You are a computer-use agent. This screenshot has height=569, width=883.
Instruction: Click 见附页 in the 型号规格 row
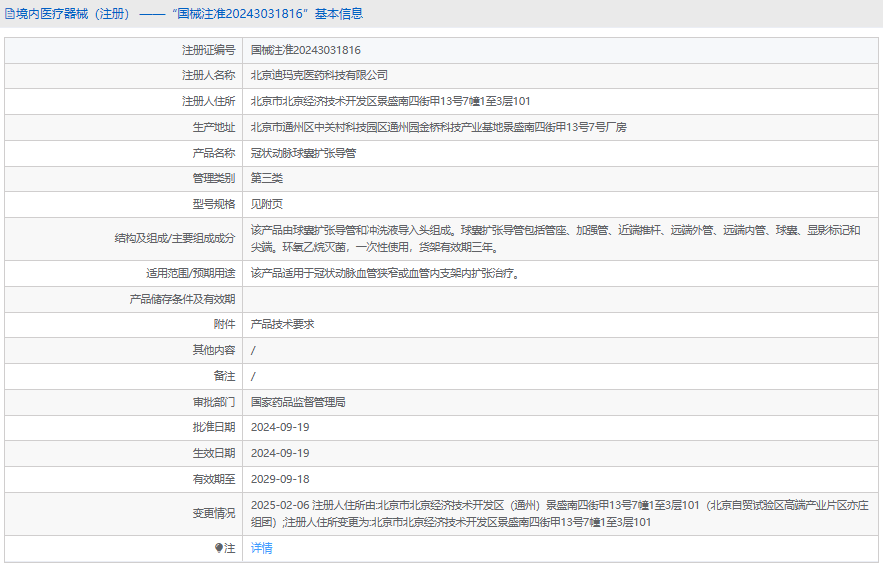pos(267,204)
